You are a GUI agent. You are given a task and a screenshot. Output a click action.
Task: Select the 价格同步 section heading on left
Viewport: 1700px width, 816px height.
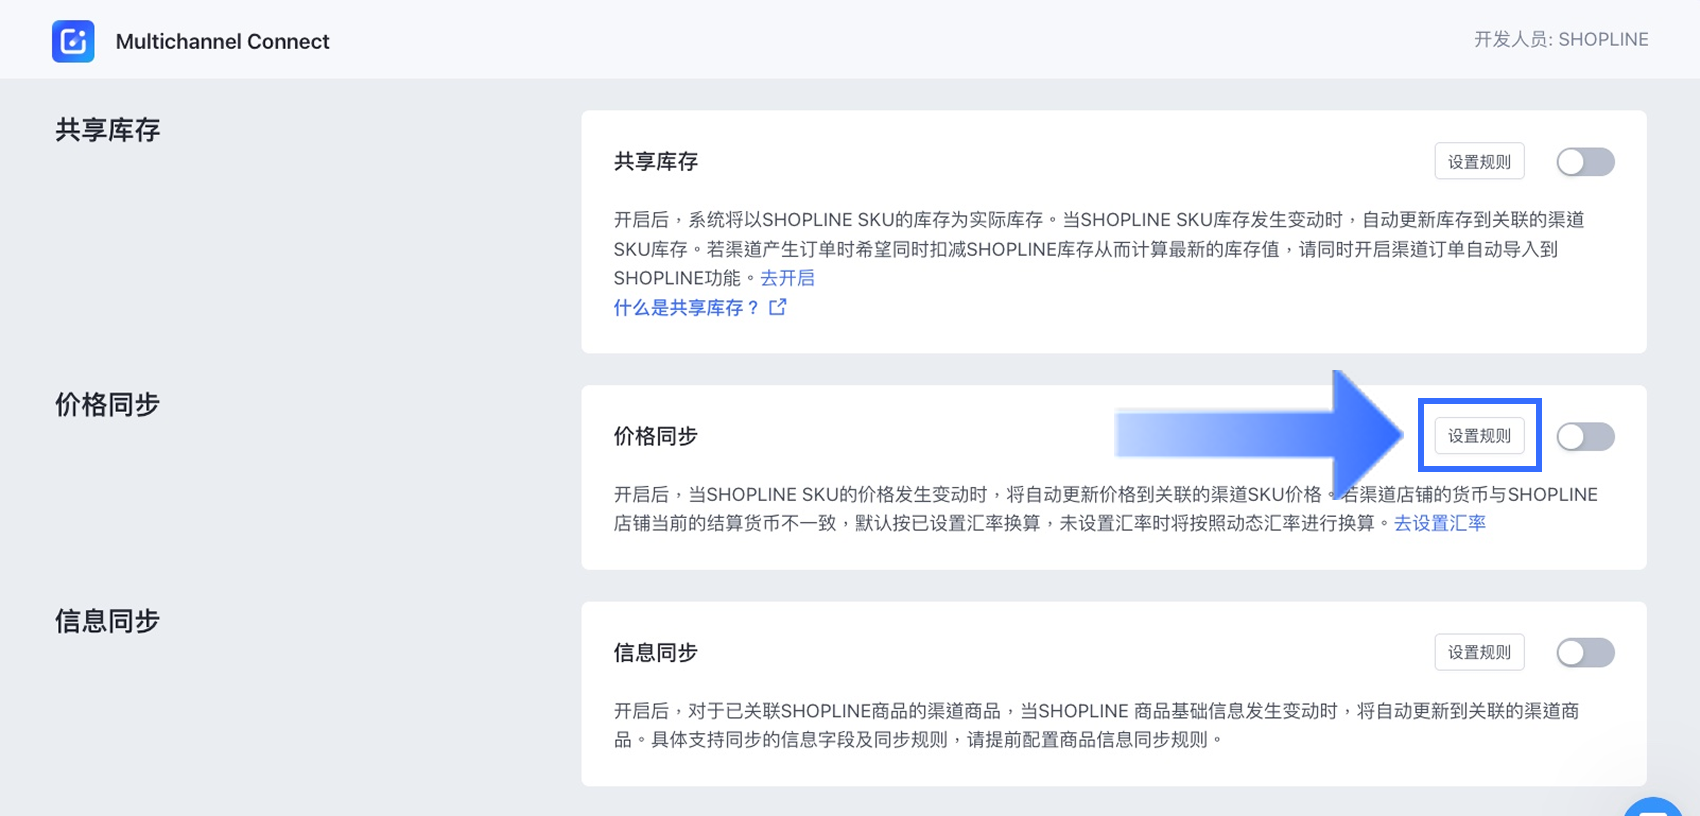(x=108, y=405)
